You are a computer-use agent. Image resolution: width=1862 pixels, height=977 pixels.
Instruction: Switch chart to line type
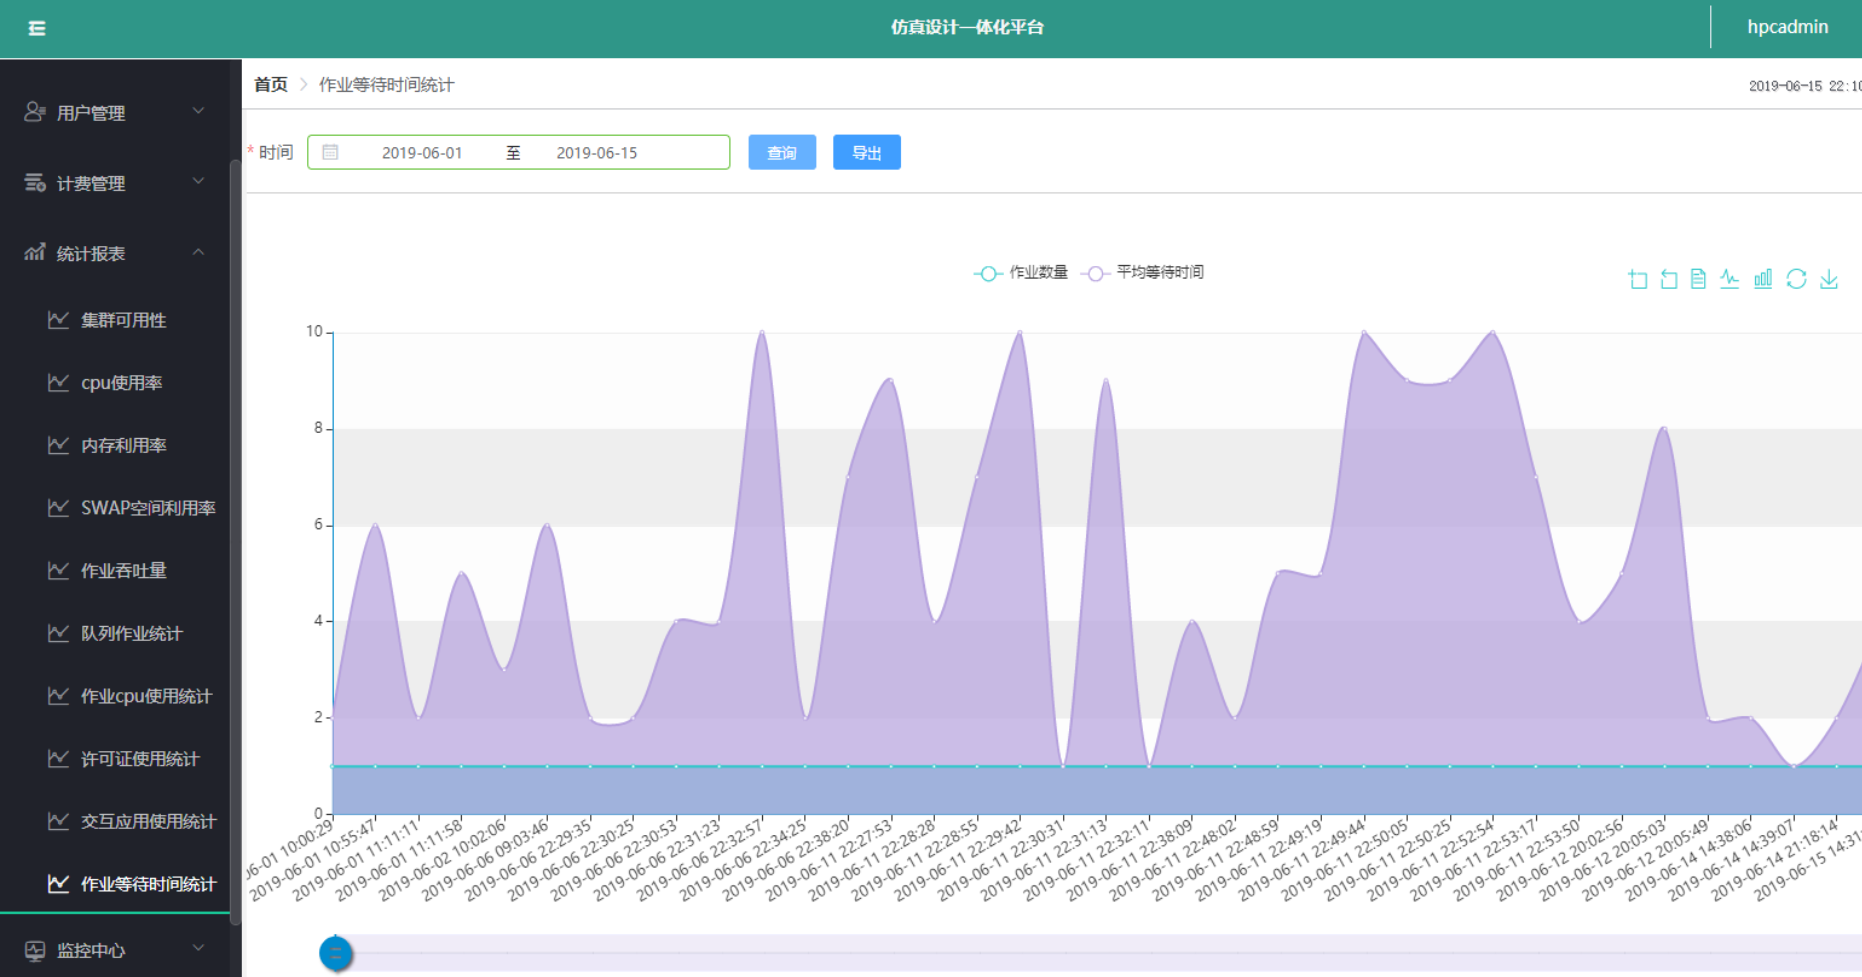pyautogui.click(x=1730, y=279)
